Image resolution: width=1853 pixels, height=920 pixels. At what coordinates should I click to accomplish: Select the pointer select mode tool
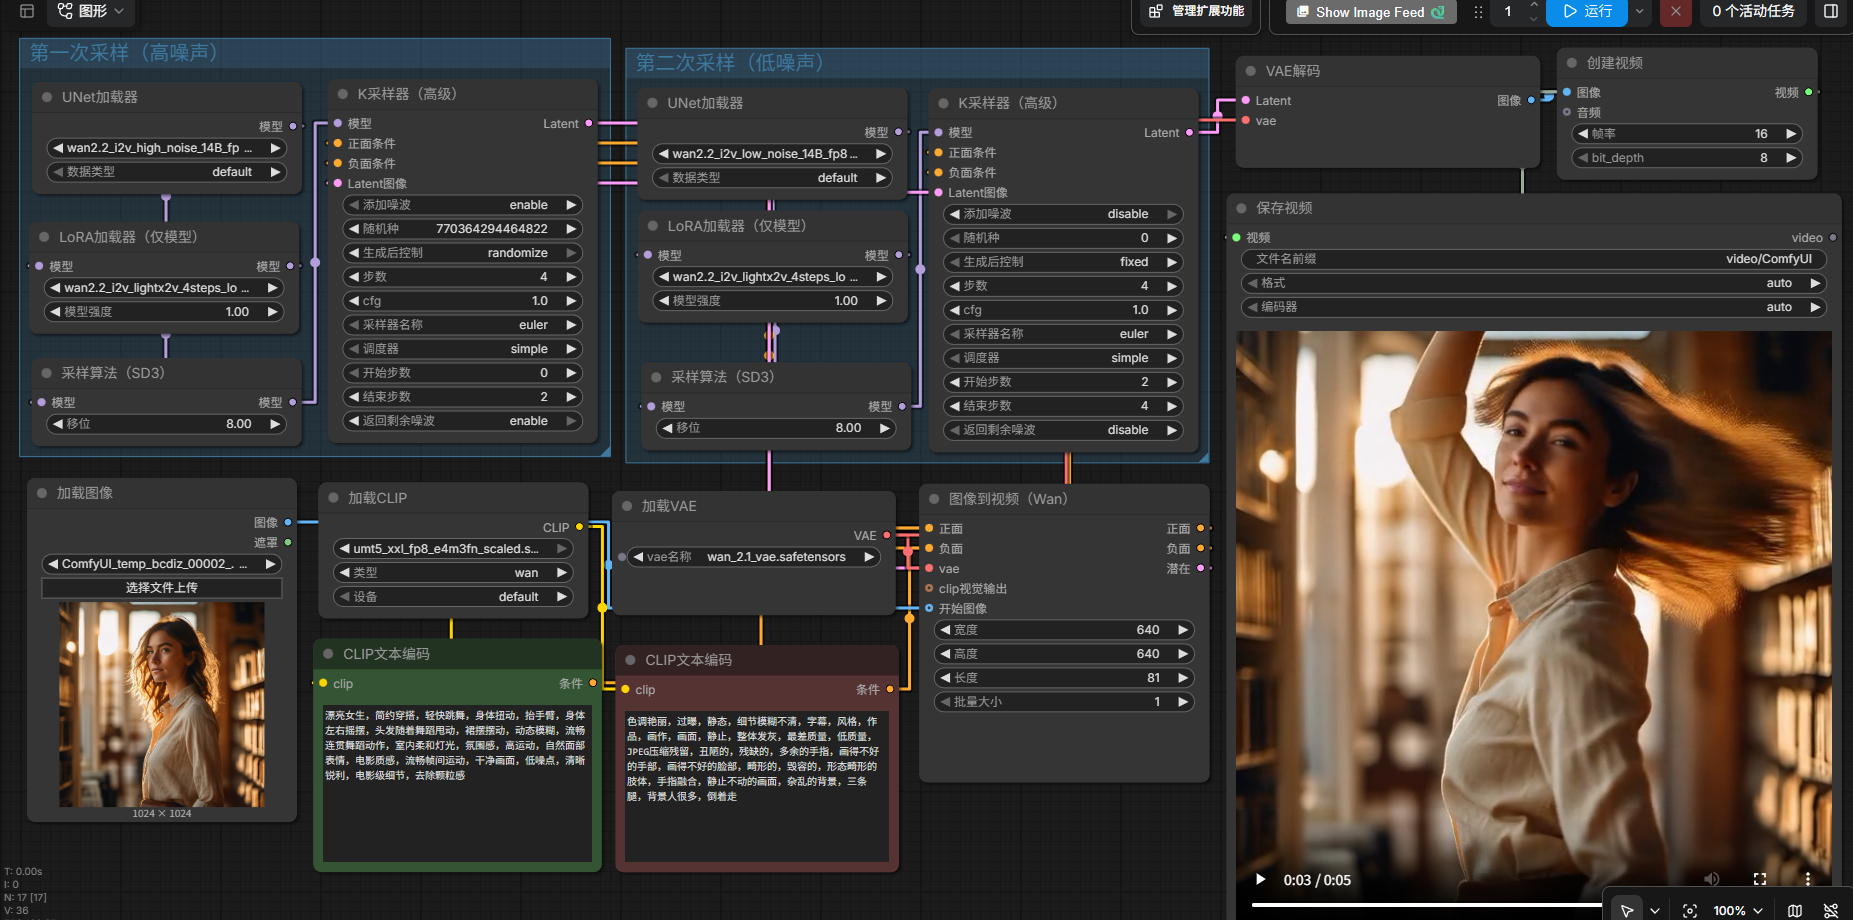click(x=1627, y=910)
